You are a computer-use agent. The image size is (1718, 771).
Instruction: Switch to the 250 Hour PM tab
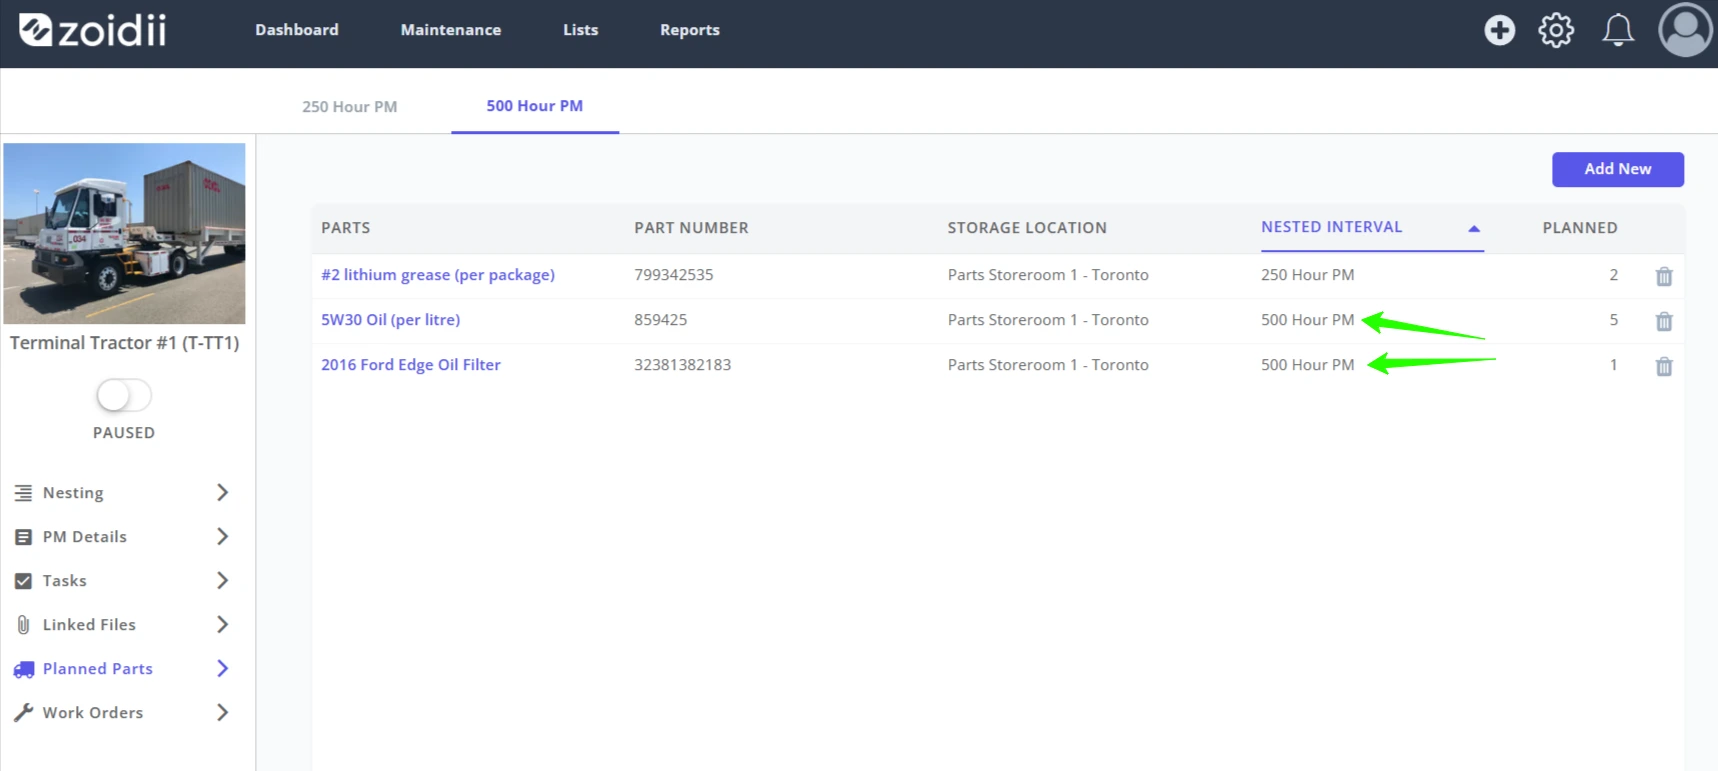click(x=350, y=106)
